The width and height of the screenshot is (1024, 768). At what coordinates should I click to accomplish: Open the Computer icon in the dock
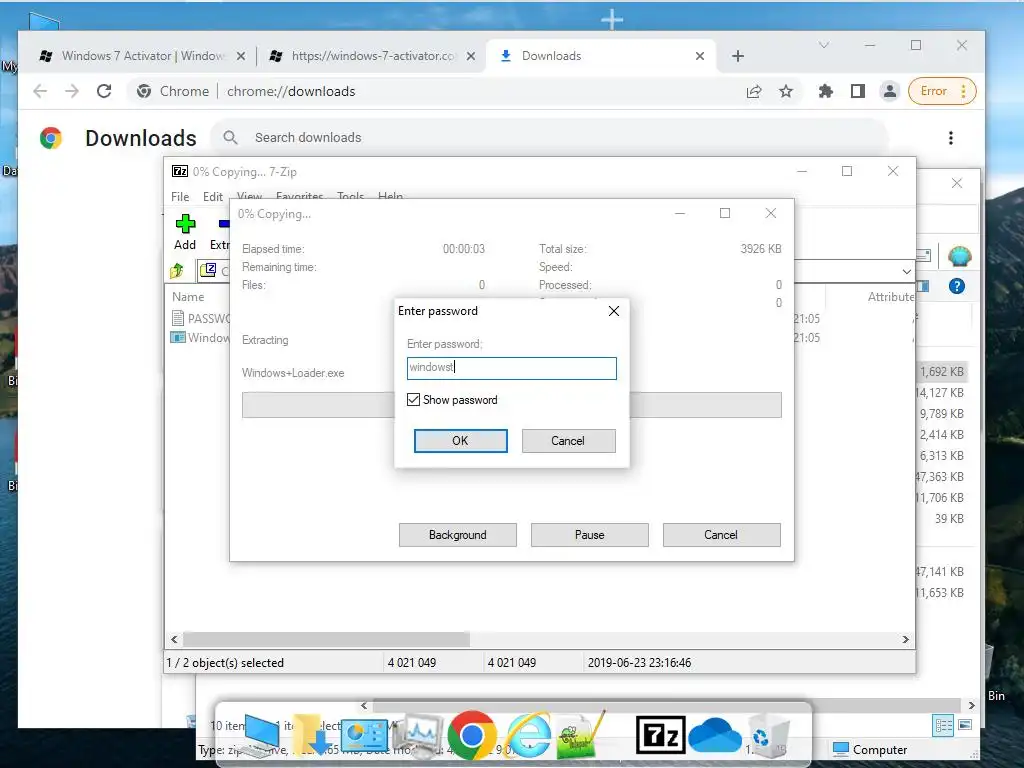tap(259, 737)
